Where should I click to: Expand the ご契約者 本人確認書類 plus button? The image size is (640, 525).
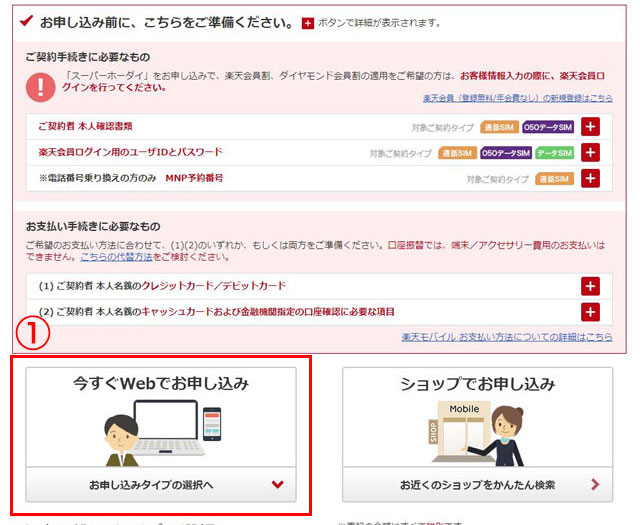[x=590, y=127]
